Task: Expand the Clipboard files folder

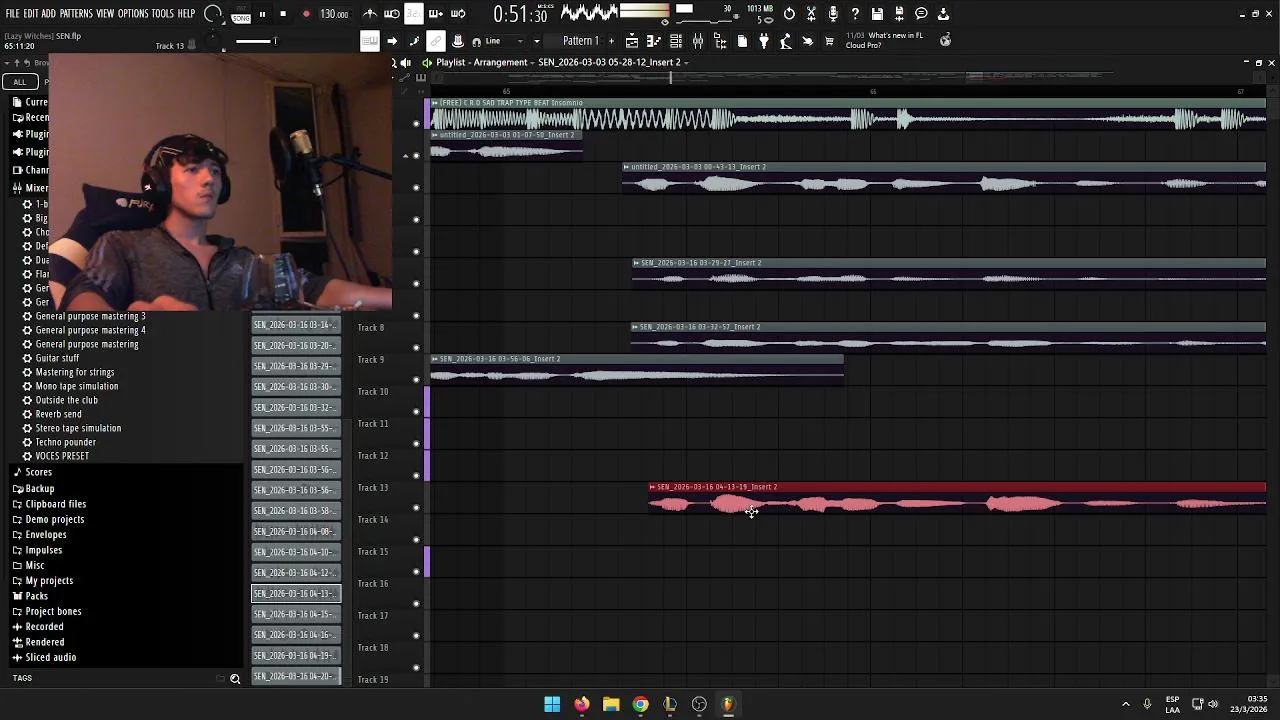Action: click(48, 504)
